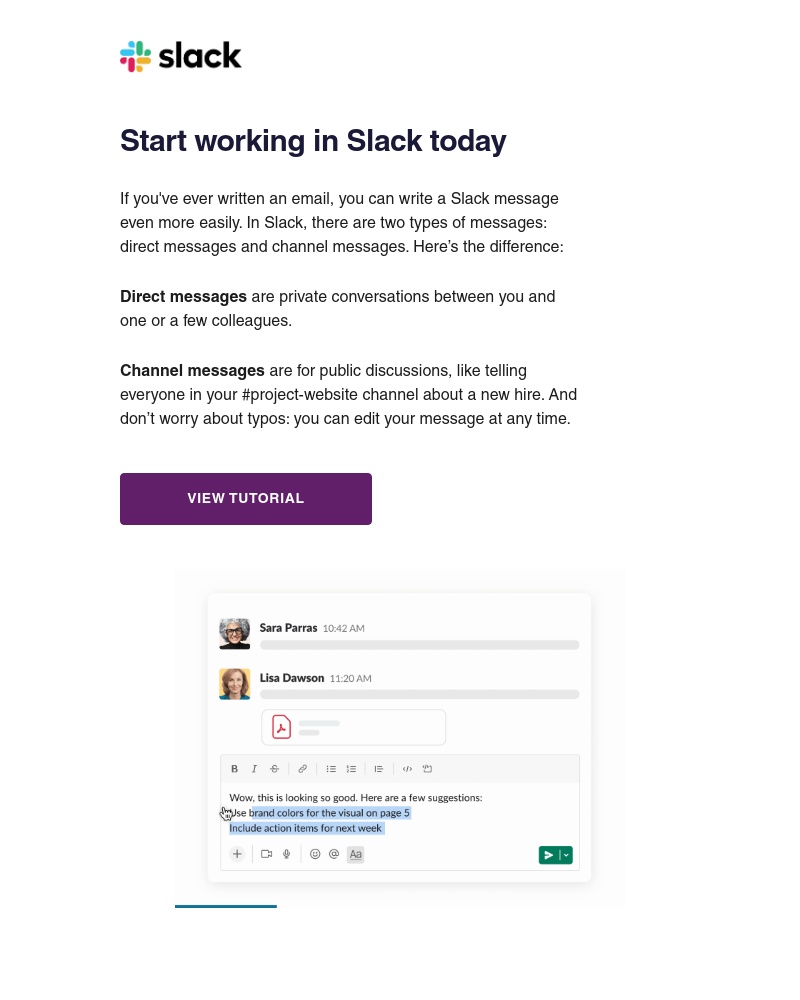The height and width of the screenshot is (1000, 800).
Task: Open Sara Parras's profile picture
Action: (234, 633)
